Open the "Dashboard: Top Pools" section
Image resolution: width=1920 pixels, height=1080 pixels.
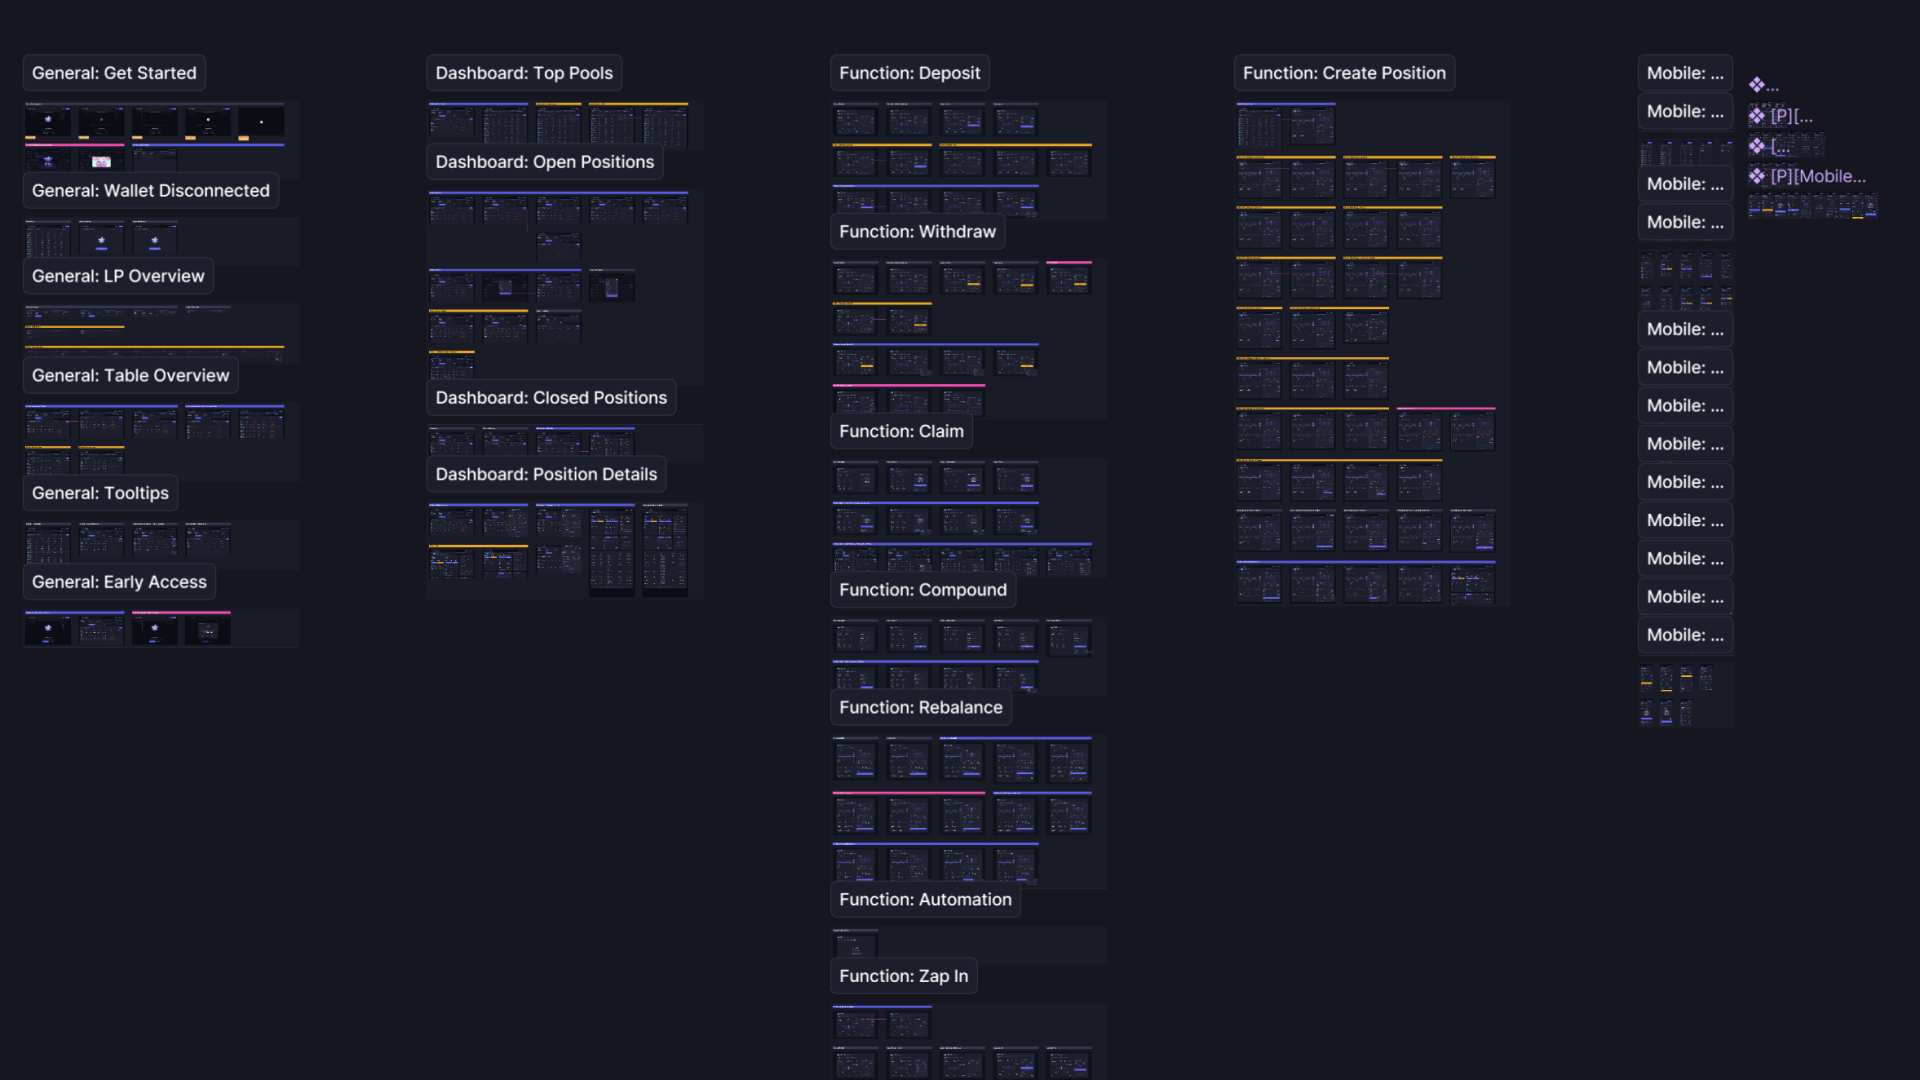pyautogui.click(x=523, y=72)
